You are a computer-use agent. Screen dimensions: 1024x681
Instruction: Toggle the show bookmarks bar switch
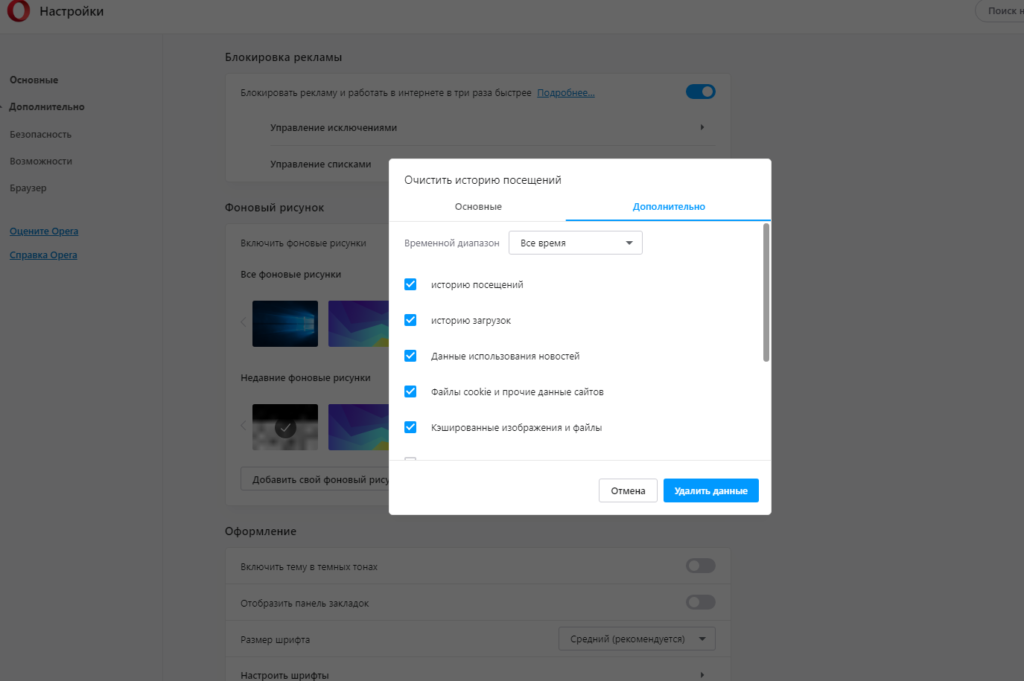point(700,602)
